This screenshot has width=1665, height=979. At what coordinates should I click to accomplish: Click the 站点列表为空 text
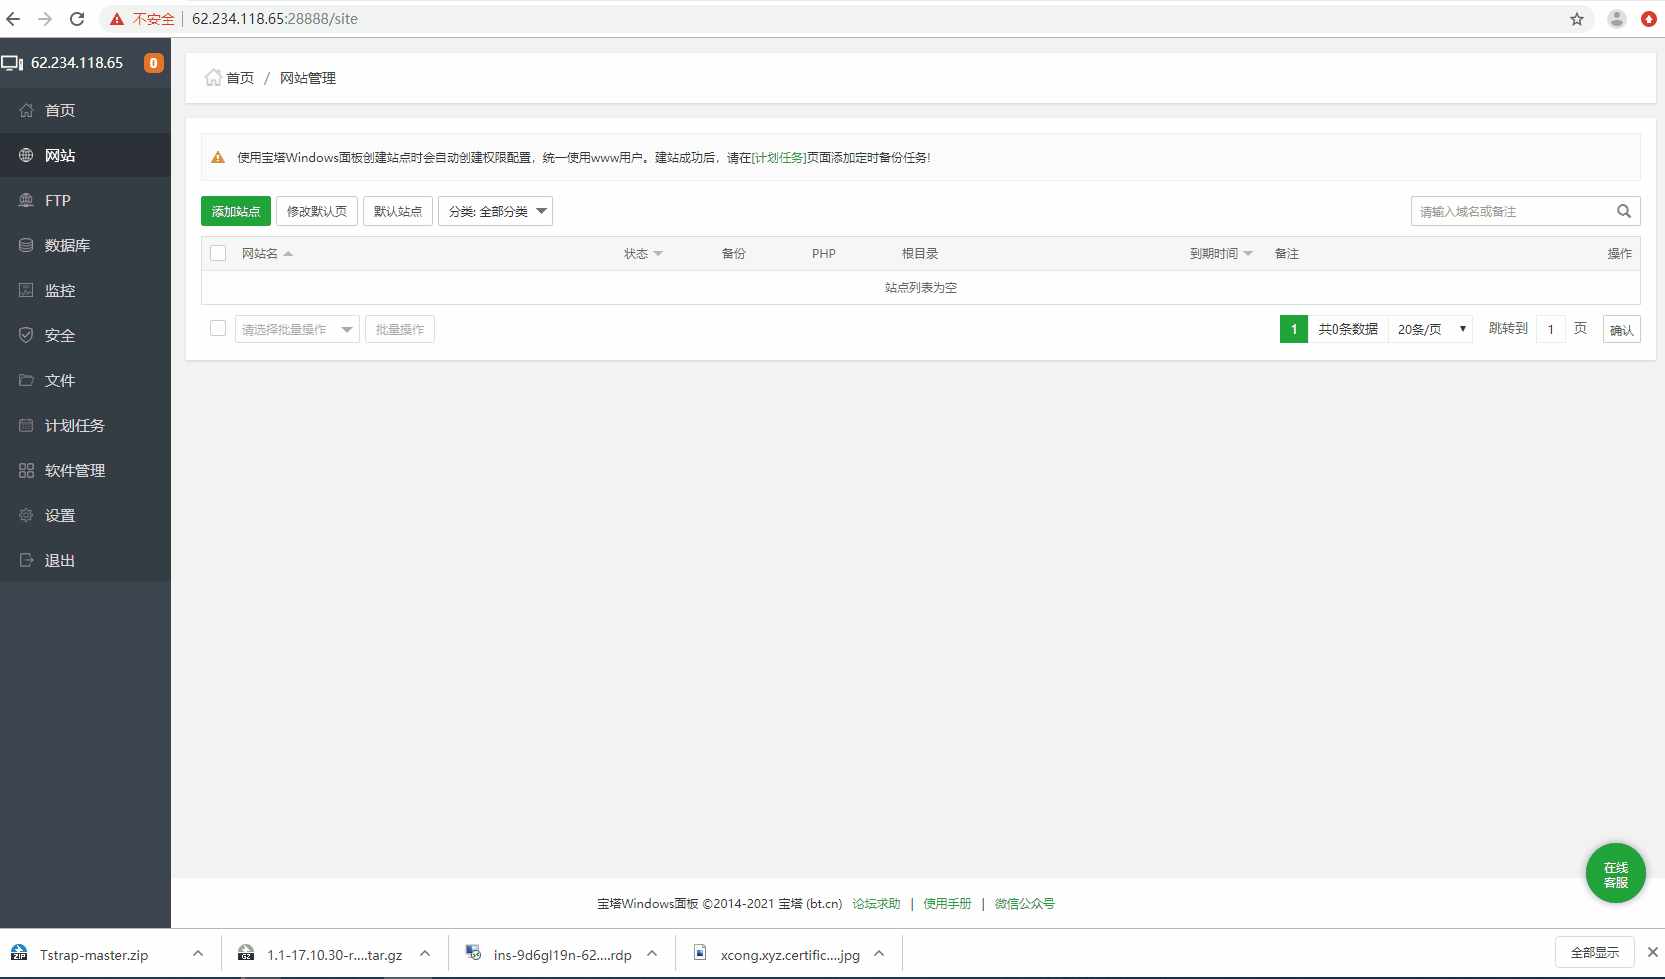[x=921, y=288]
